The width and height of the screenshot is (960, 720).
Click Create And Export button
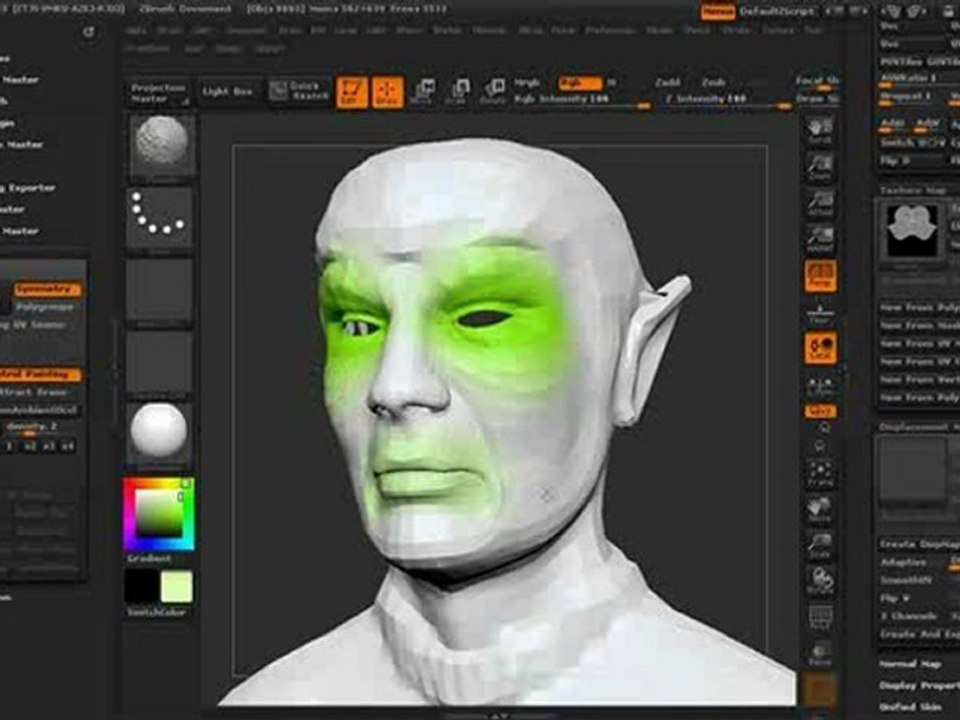920,634
